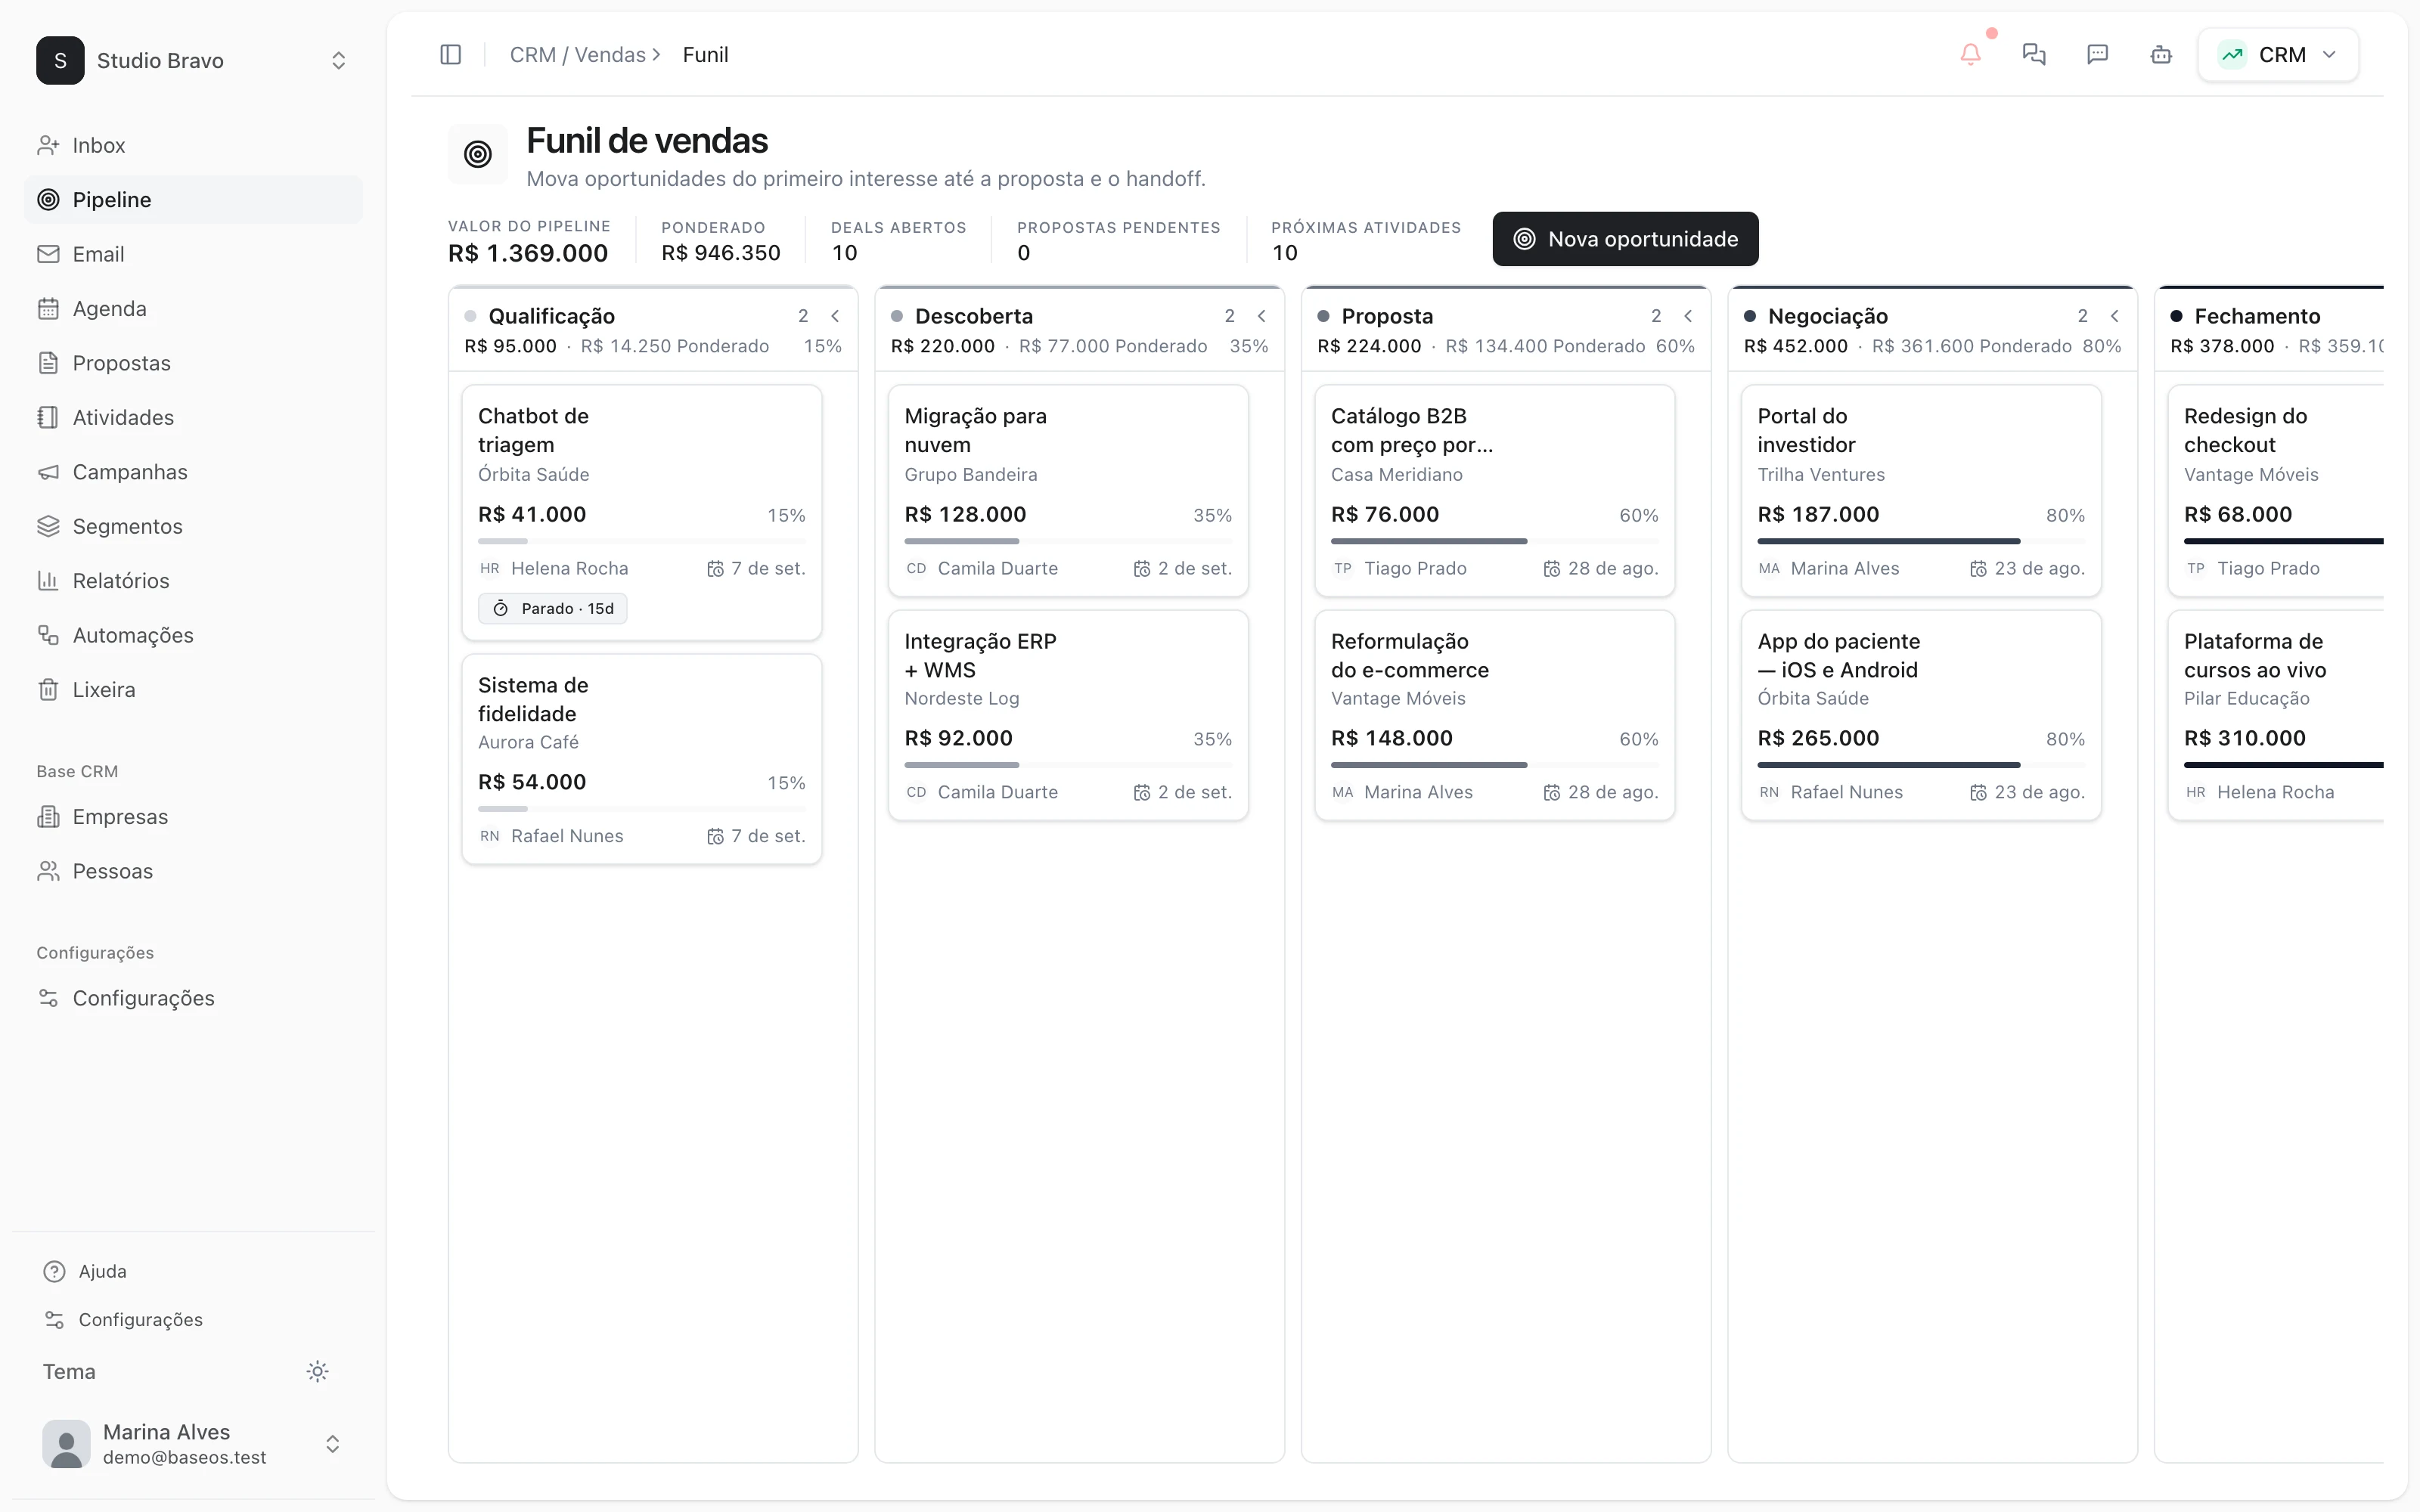Click the target icon beside Funil de vendas
2420x1512 pixels.
(x=478, y=154)
